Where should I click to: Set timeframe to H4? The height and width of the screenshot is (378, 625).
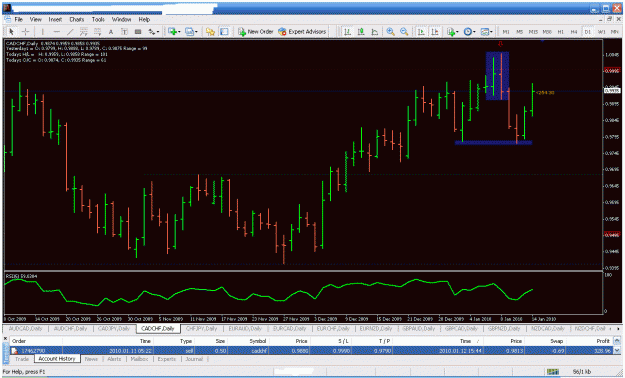pos(574,32)
